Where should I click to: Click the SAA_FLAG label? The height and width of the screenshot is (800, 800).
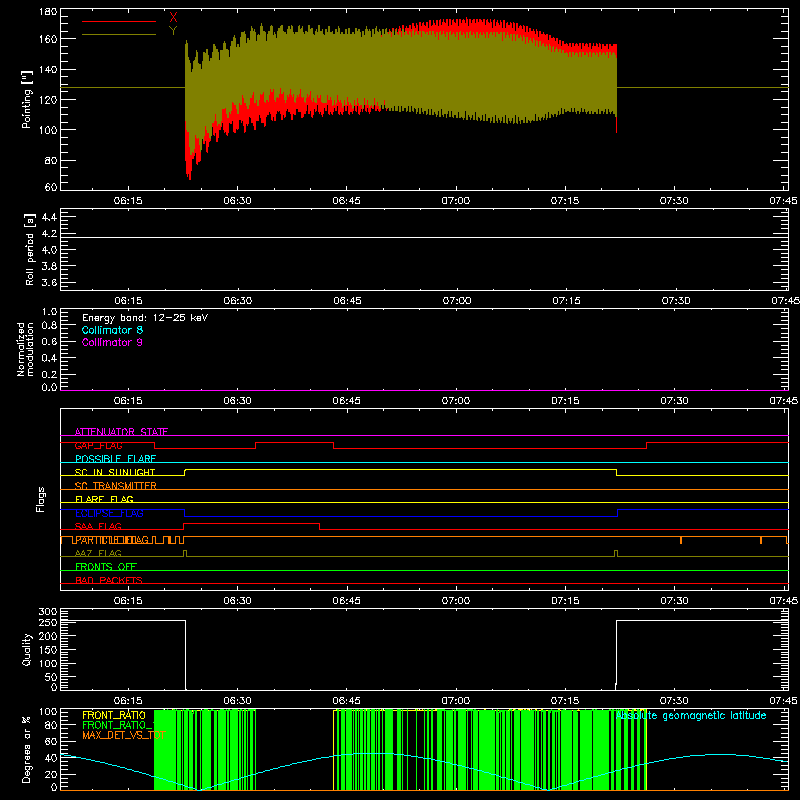(98, 526)
